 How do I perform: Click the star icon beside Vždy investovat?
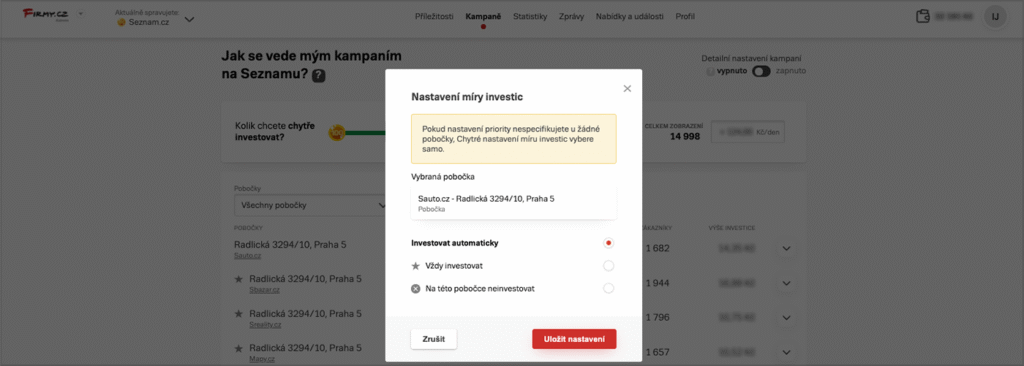[x=415, y=266]
